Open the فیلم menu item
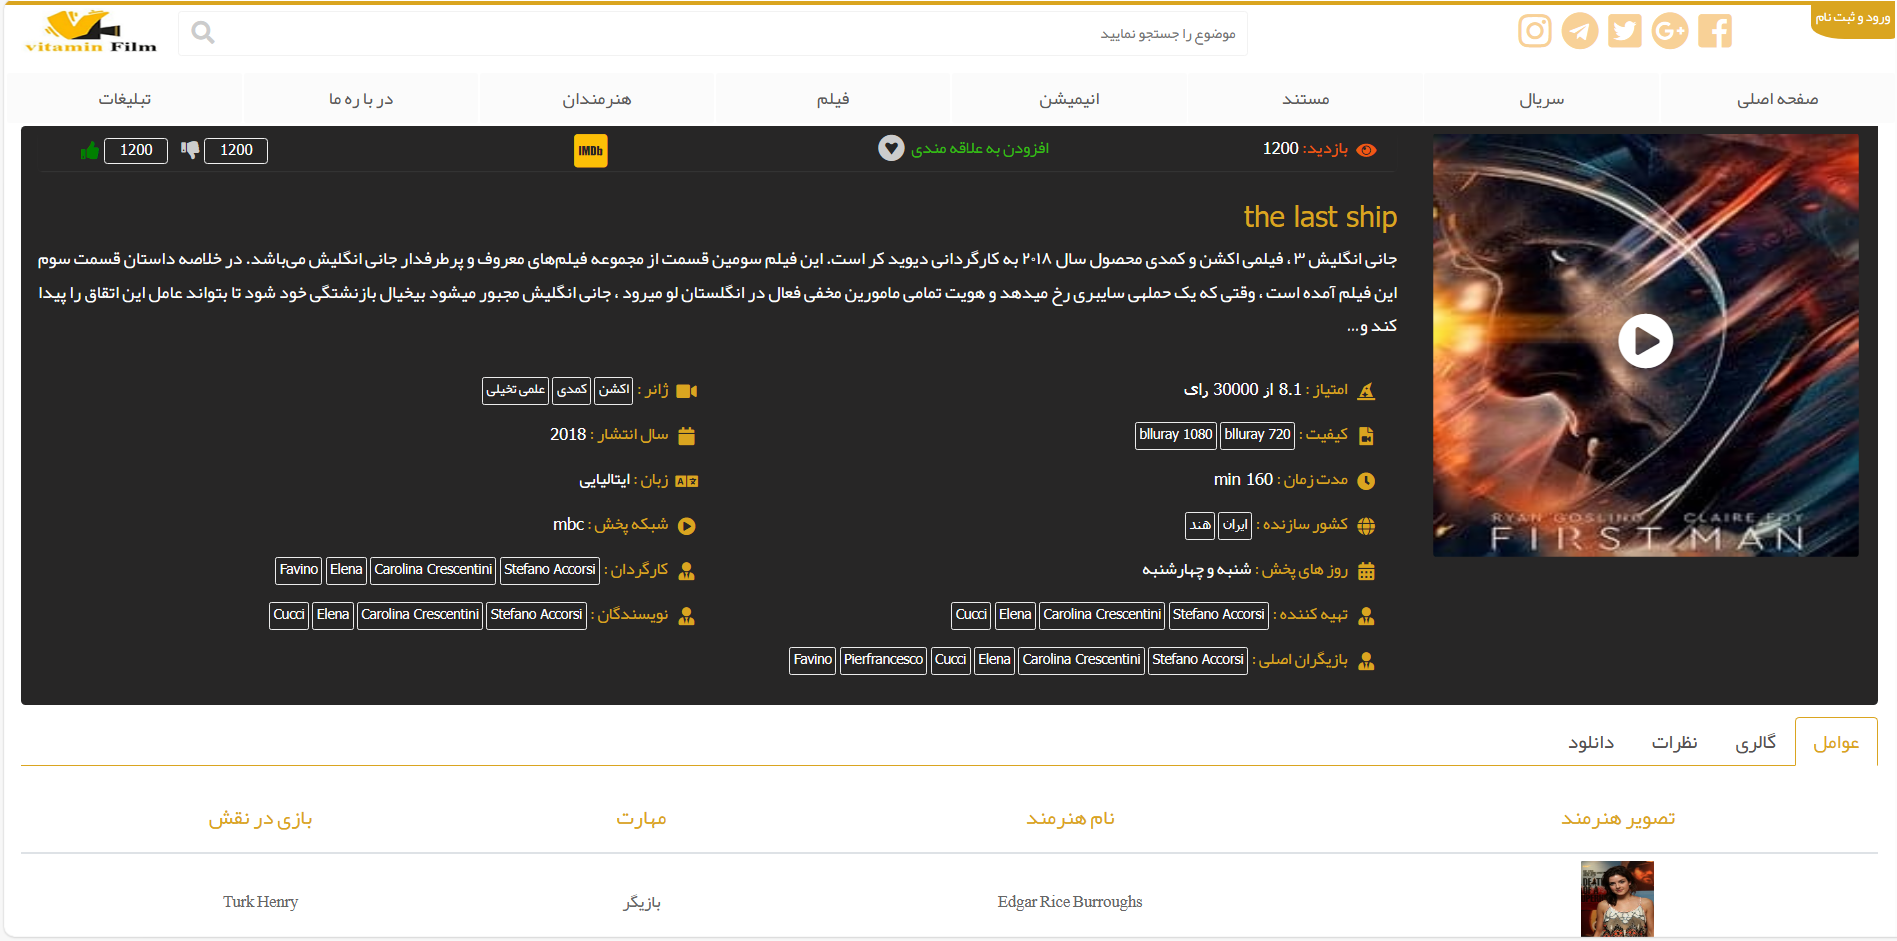The height and width of the screenshot is (941, 1897). coord(833,99)
